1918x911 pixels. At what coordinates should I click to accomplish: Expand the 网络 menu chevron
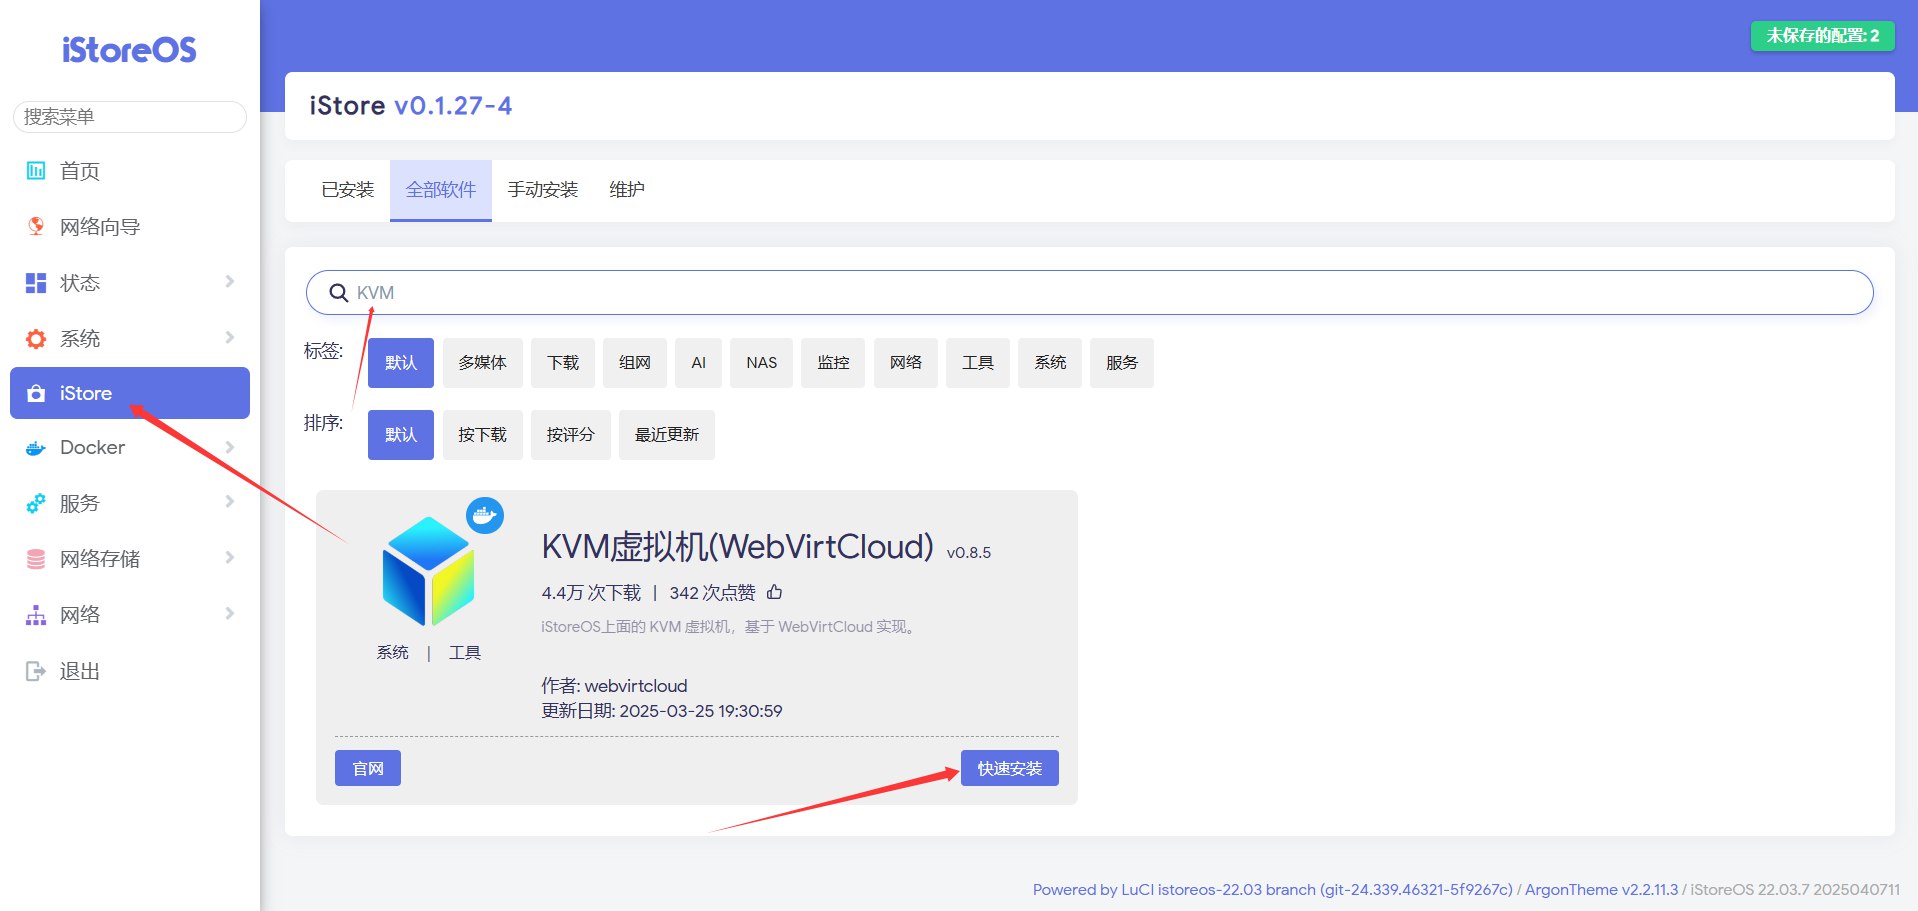pos(229,614)
